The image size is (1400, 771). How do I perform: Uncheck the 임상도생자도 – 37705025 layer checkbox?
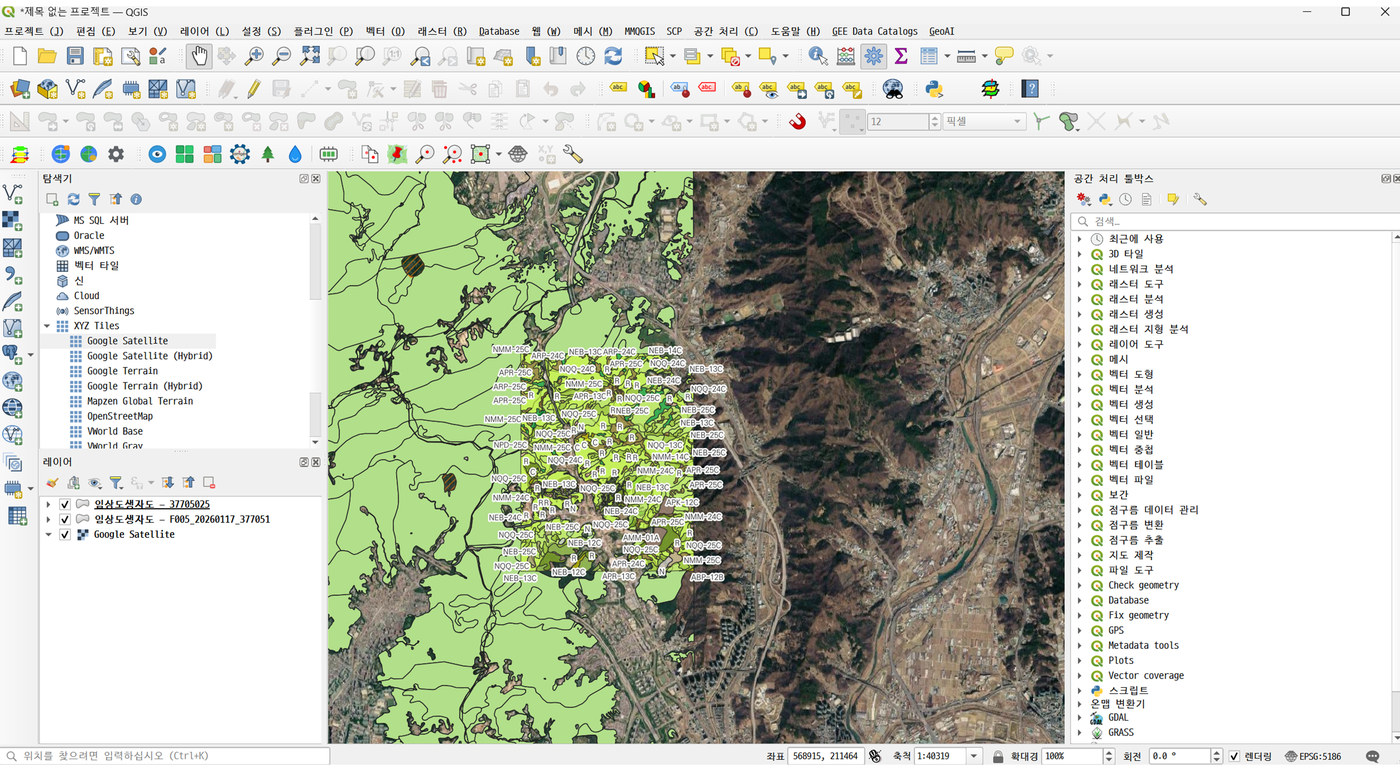coord(65,505)
